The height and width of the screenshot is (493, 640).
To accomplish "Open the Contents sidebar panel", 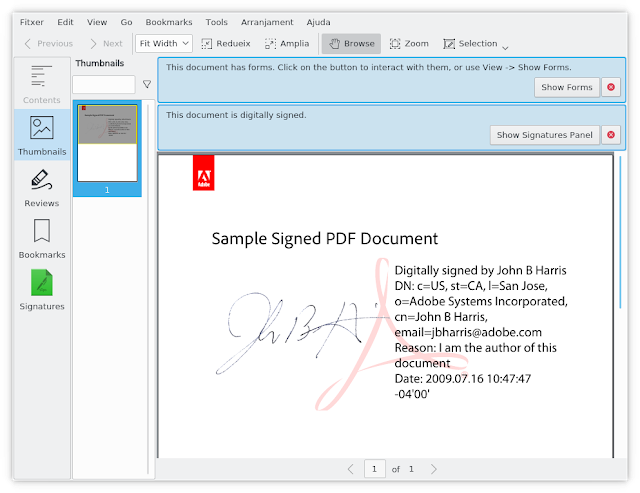I will coord(42,84).
